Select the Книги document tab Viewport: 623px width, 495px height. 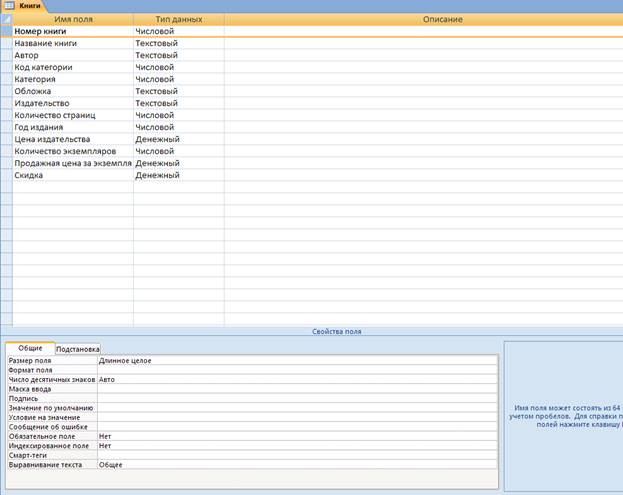point(29,6)
